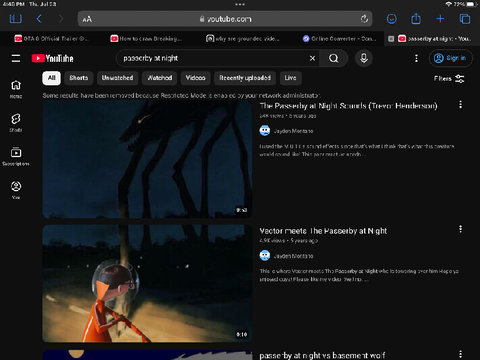This screenshot has height=360, width=480.
Task: Select the Unwatched filter chip
Action: pos(117,78)
